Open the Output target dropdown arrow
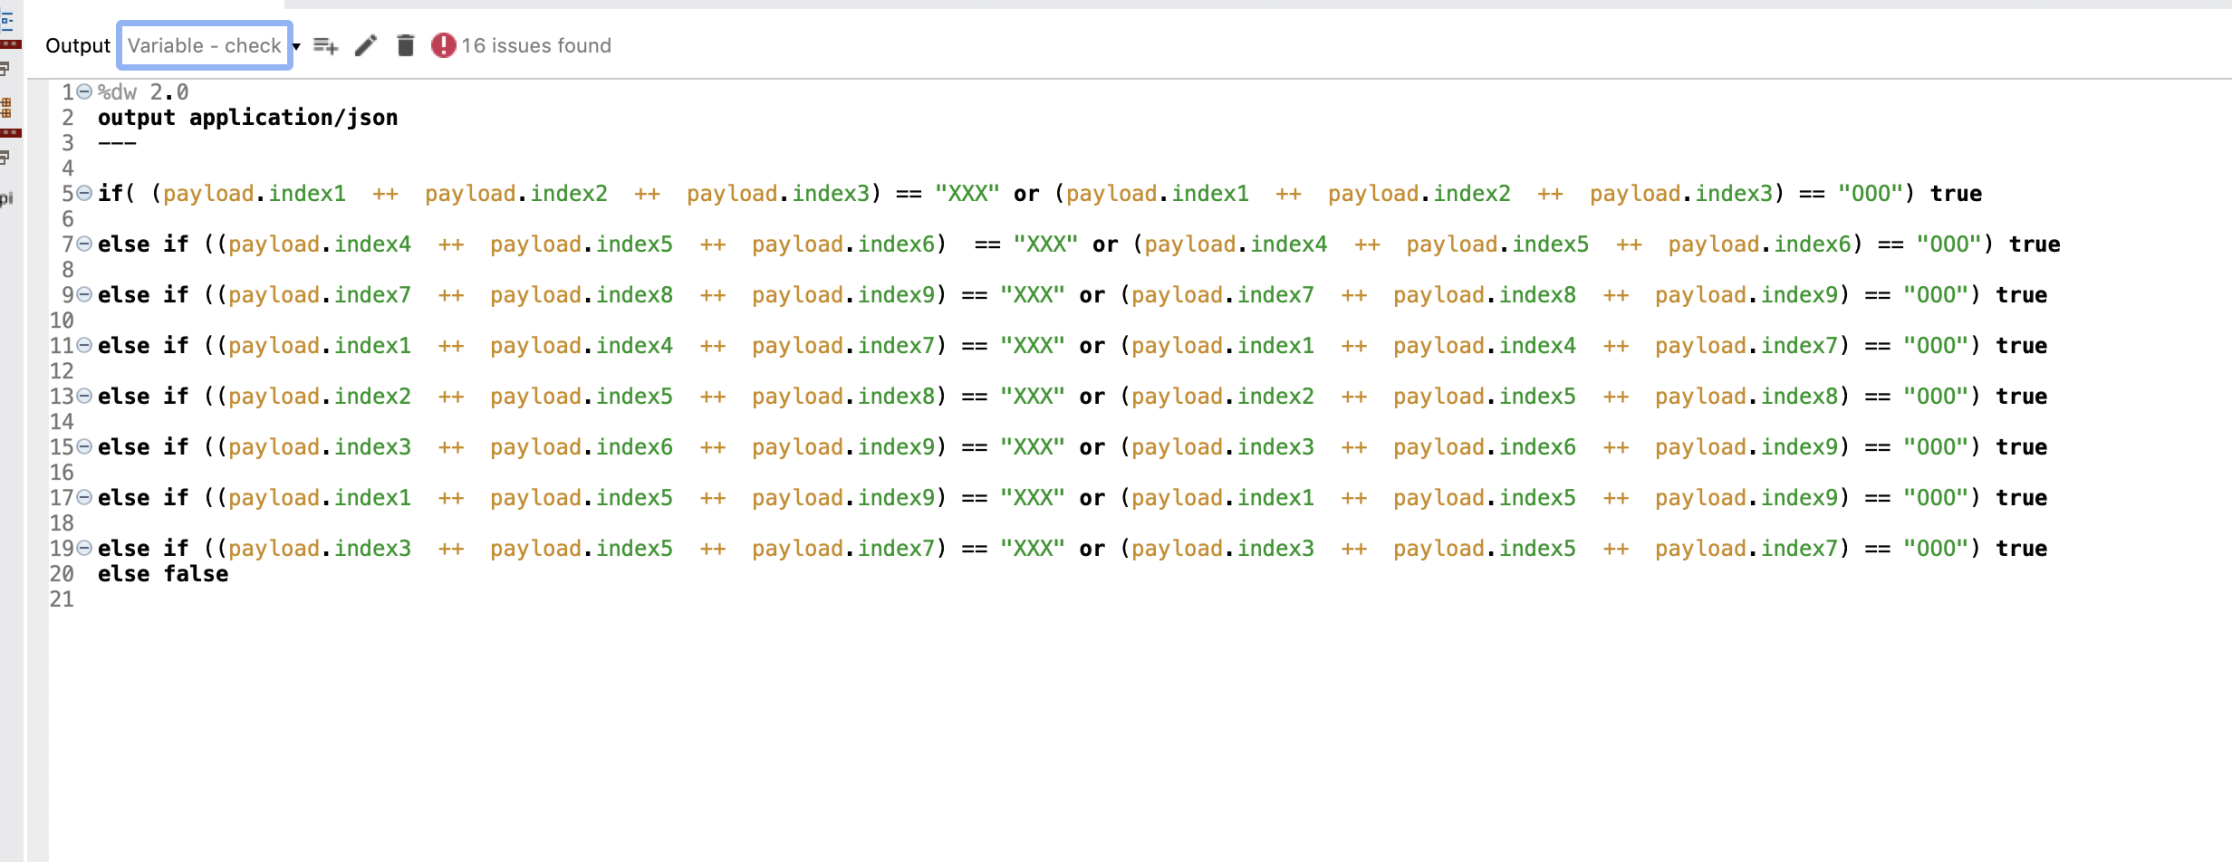 point(296,47)
